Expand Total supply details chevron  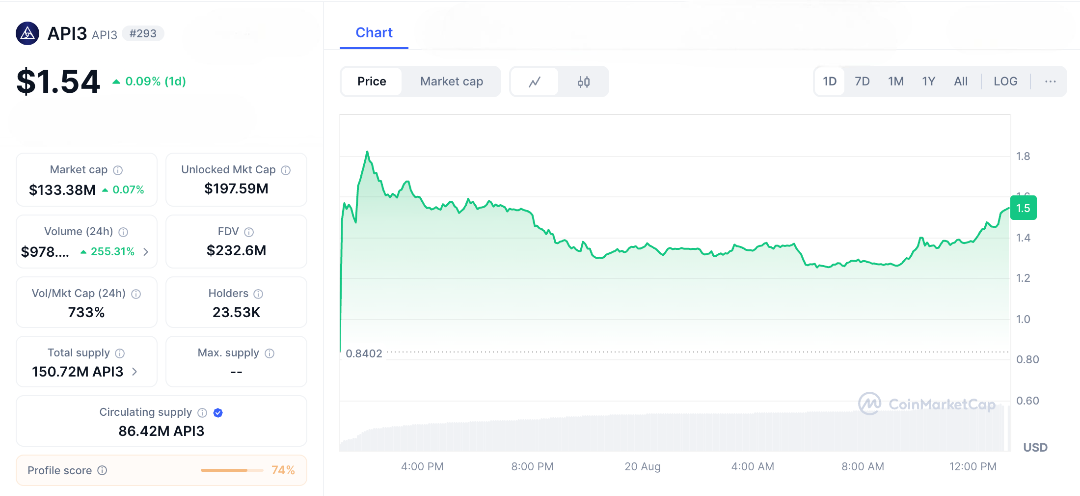click(134, 371)
